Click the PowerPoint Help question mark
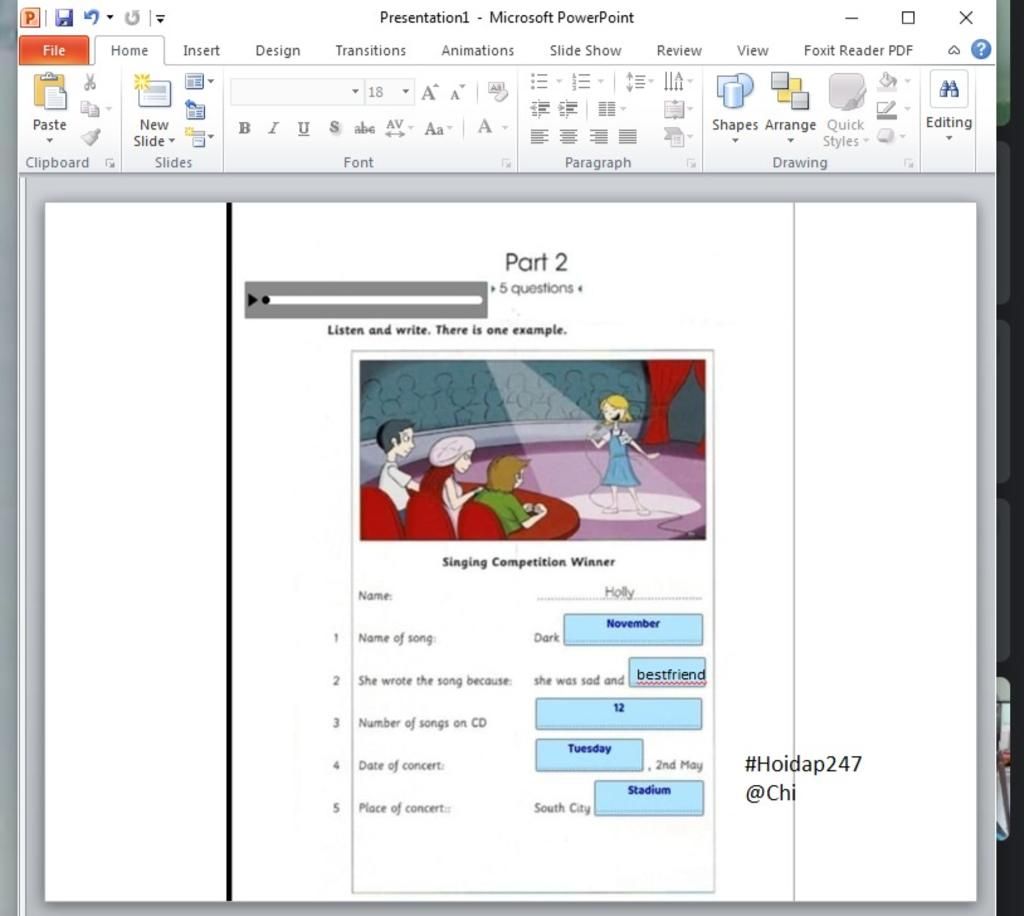This screenshot has height=916, width=1024. coord(981,50)
